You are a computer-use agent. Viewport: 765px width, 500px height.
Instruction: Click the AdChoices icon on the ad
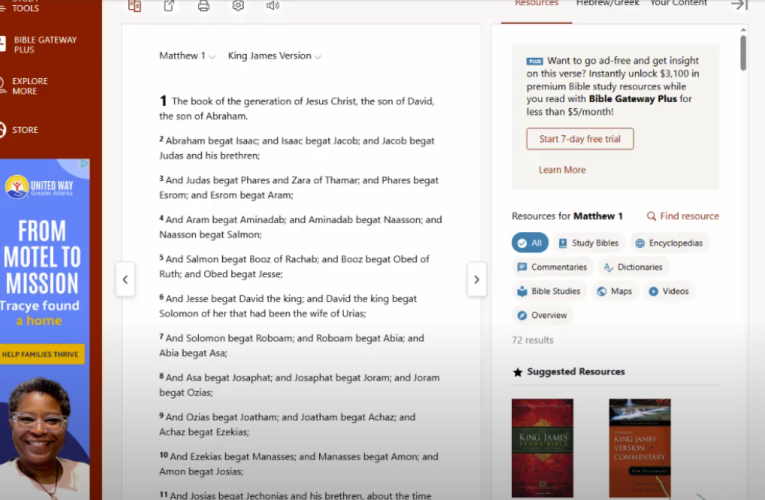[84, 164]
